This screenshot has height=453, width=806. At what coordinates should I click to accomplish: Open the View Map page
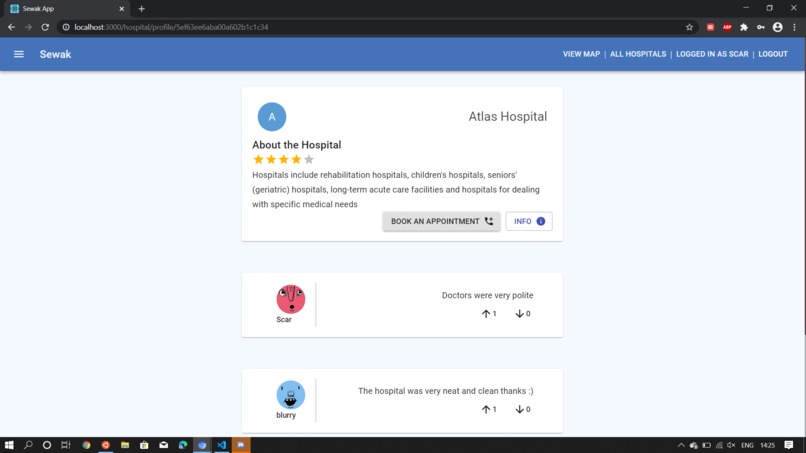(x=581, y=54)
